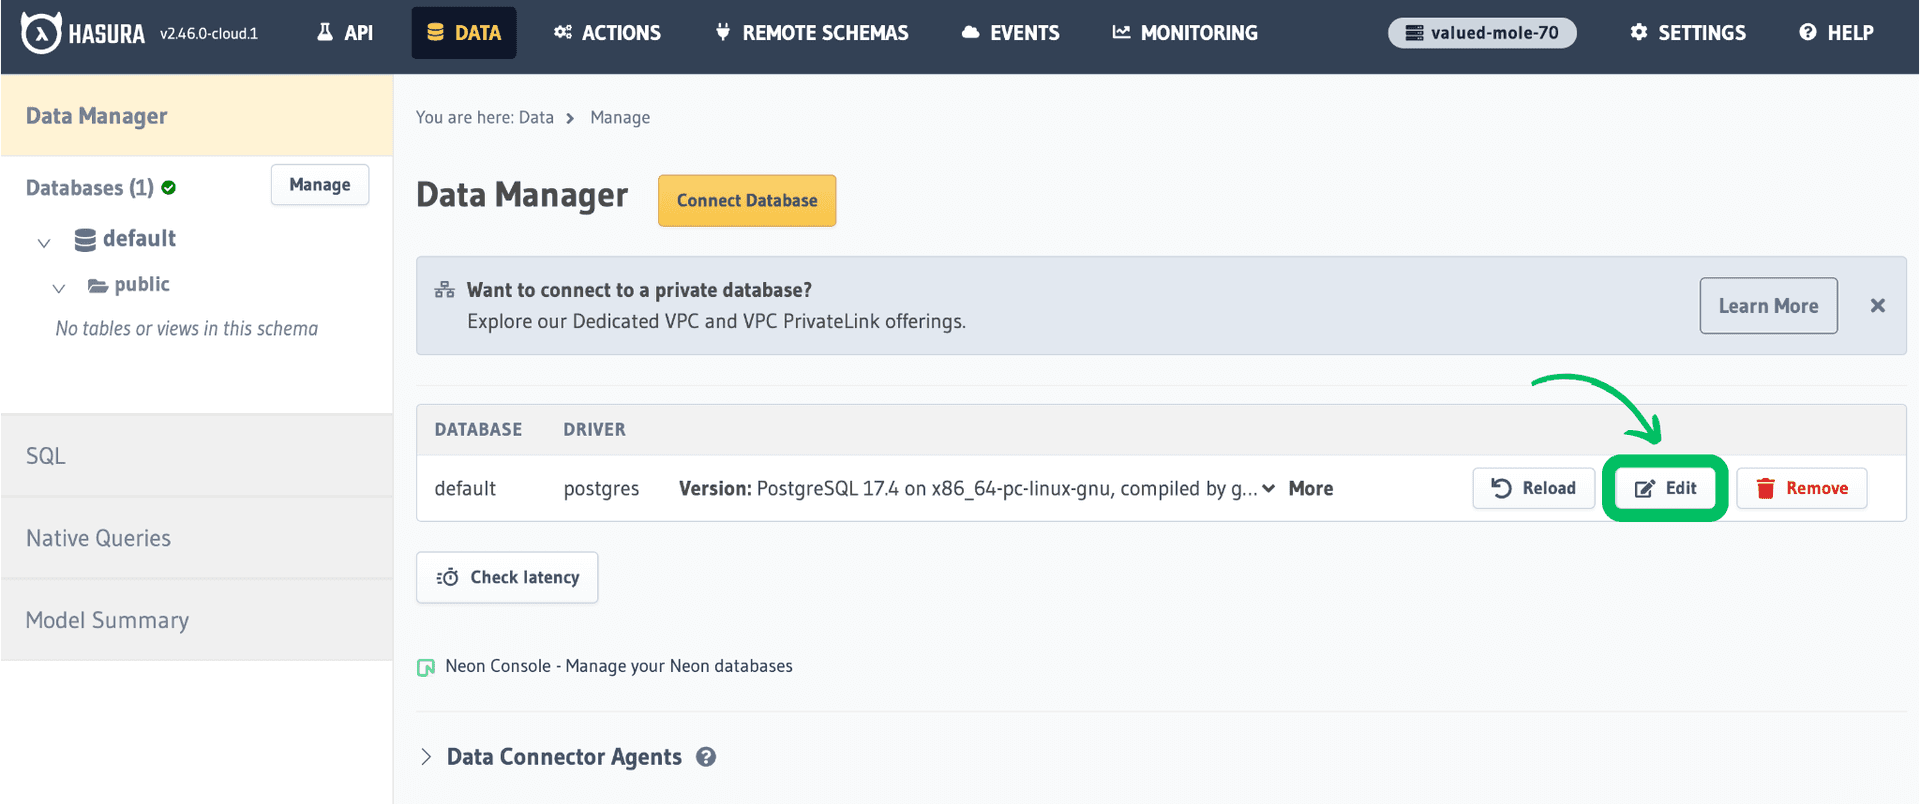This screenshot has width=1920, height=804.
Task: Open Neon Console manage databases link
Action: 618,666
